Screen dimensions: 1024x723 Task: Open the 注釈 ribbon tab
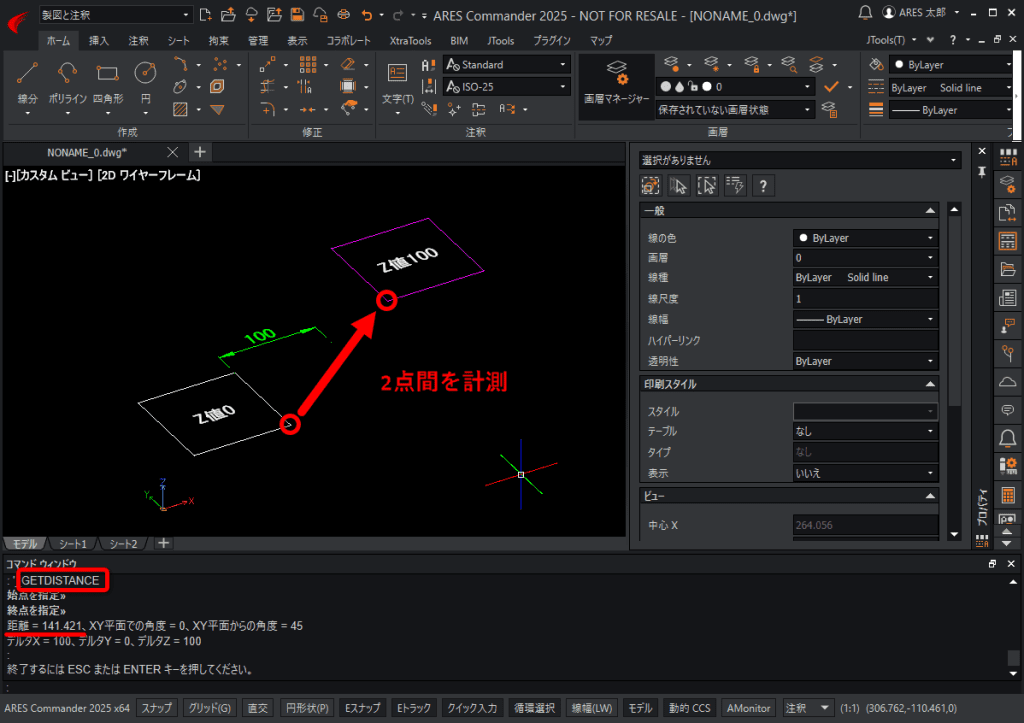pos(138,40)
